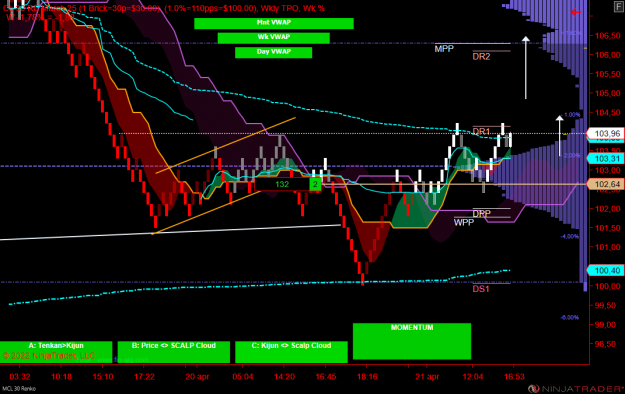This screenshot has width=625, height=394.
Task: Click the 101,00 price axis label
Action: [607, 247]
